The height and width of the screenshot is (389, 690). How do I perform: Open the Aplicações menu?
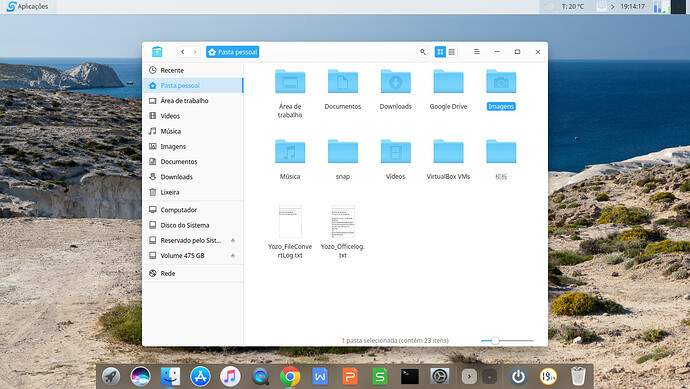coord(28,7)
